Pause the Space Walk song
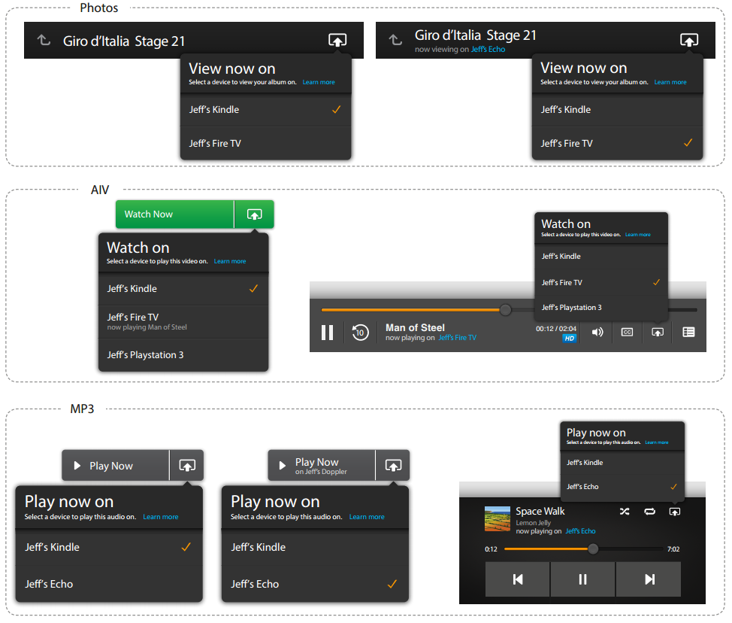732x623 pixels. [583, 579]
